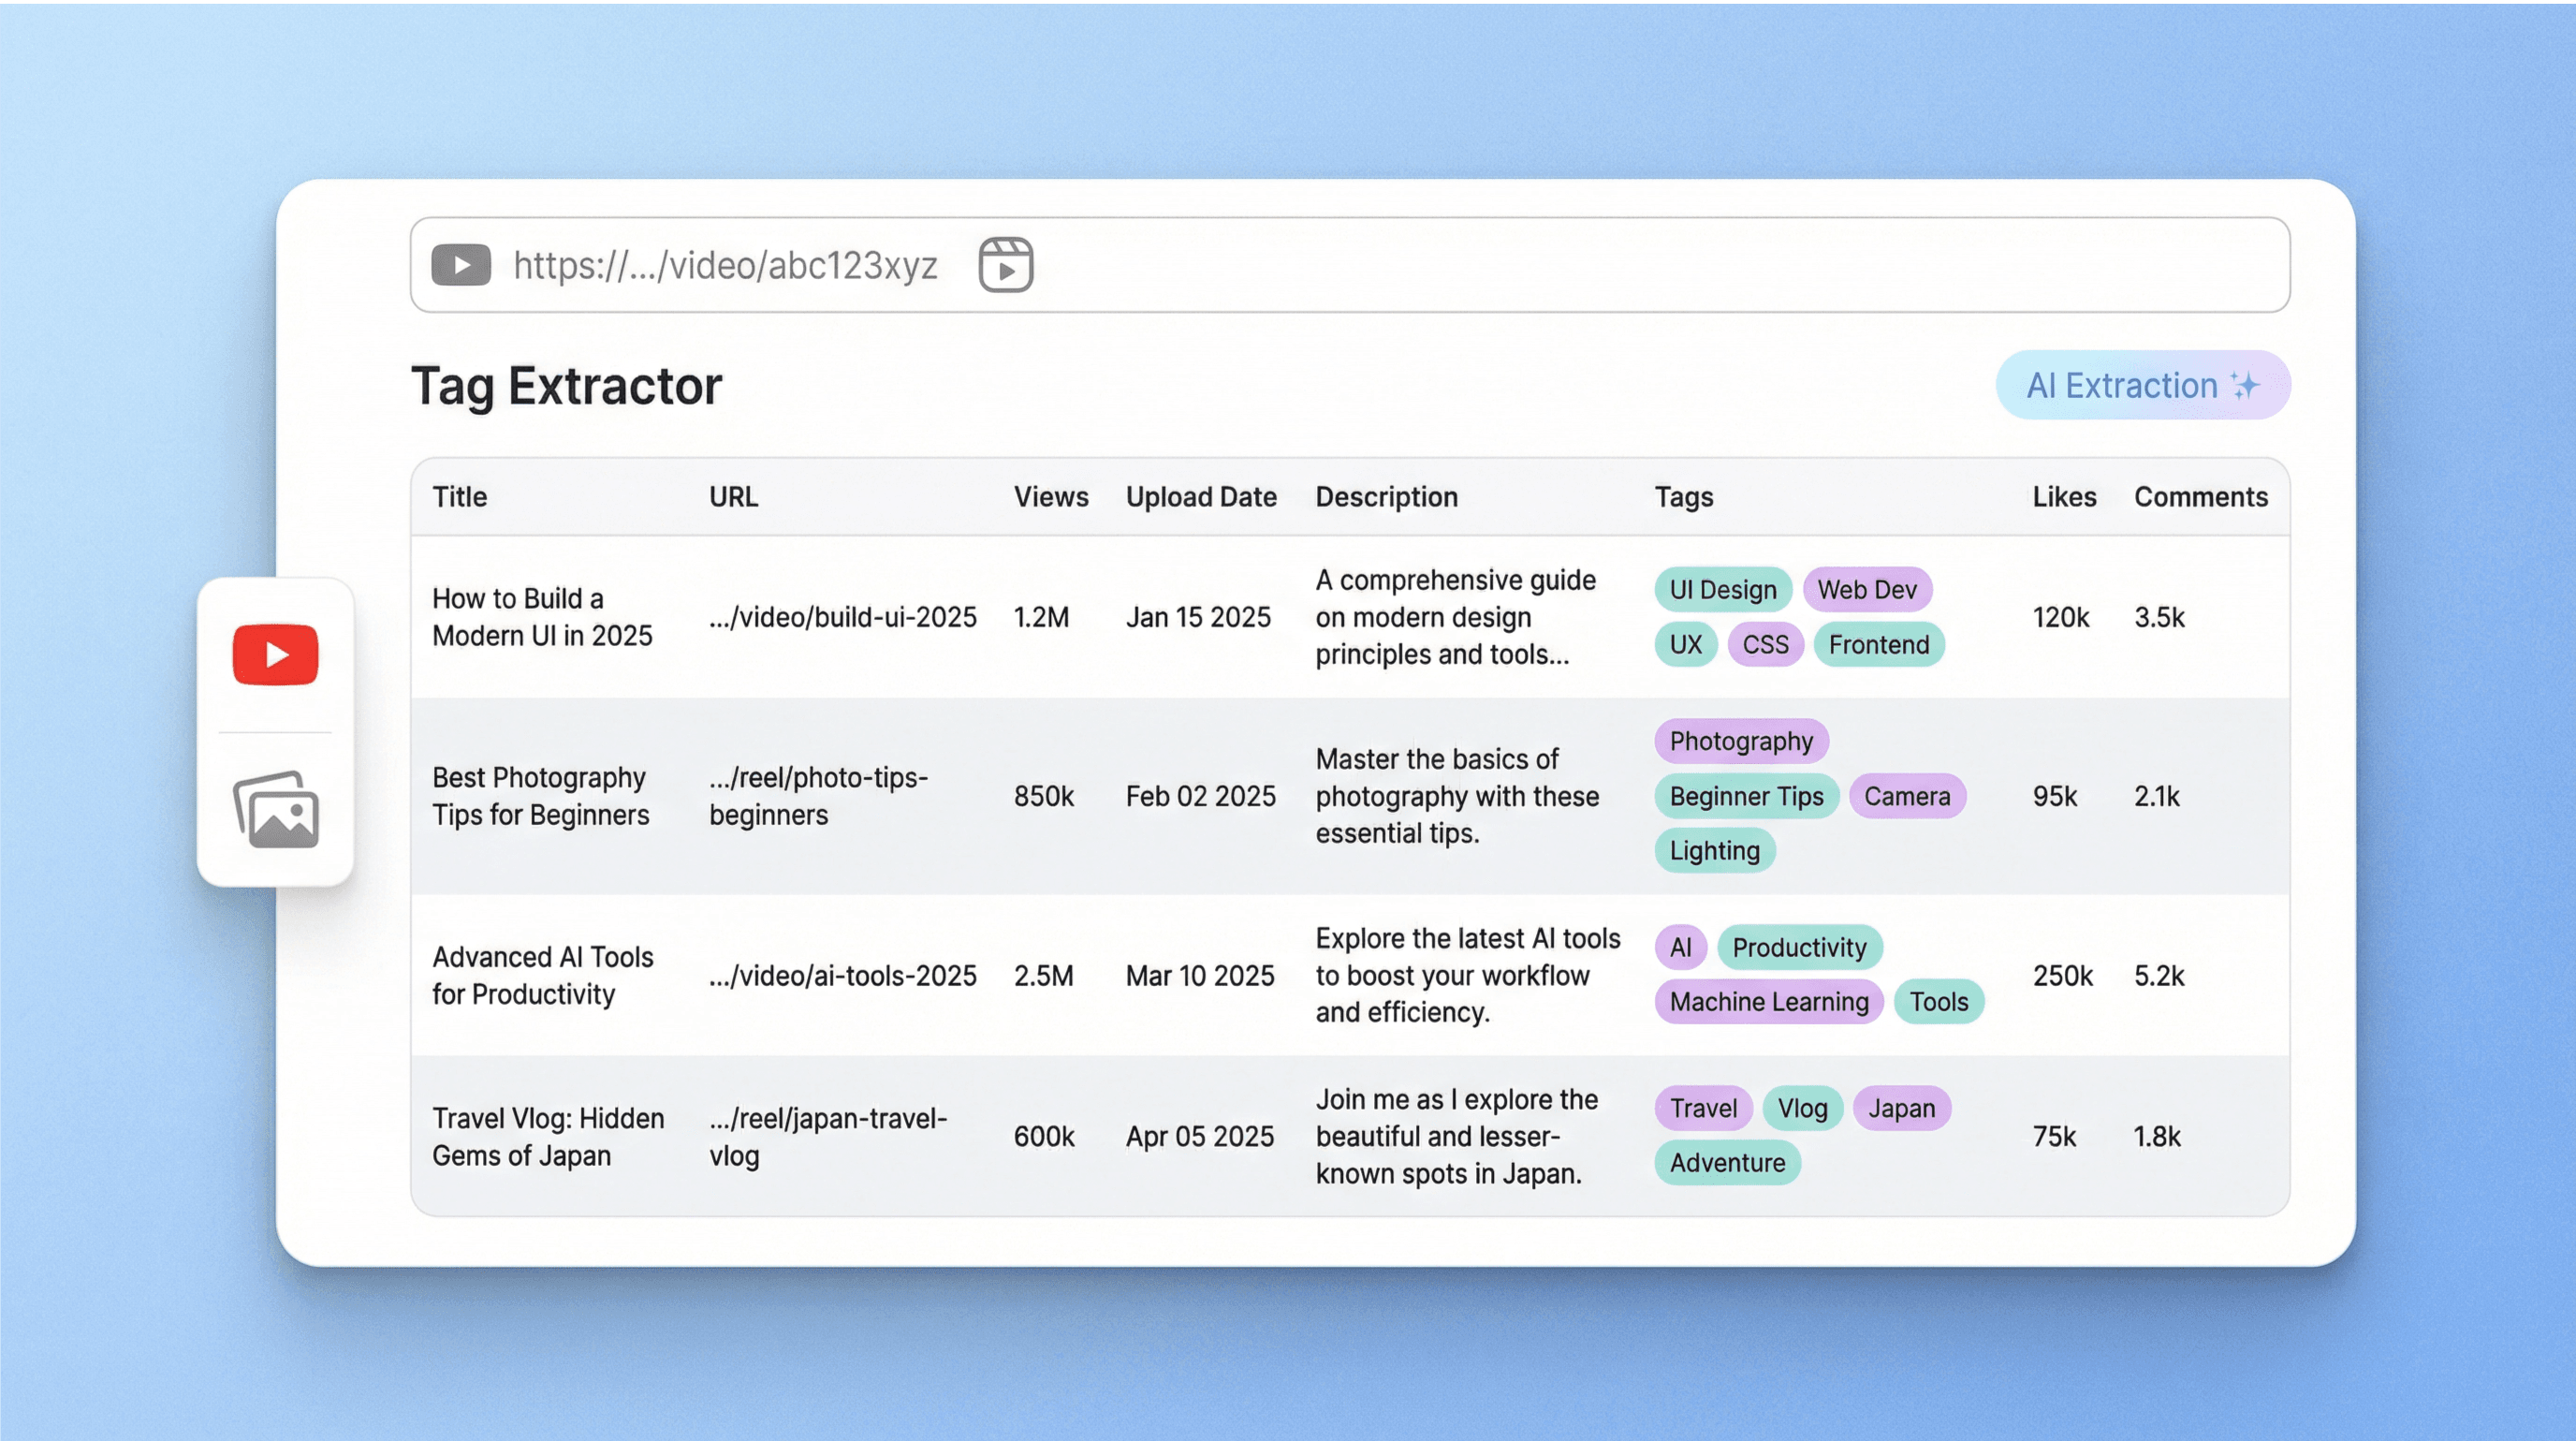Select the Machine Learning tag

[x=1768, y=1002]
